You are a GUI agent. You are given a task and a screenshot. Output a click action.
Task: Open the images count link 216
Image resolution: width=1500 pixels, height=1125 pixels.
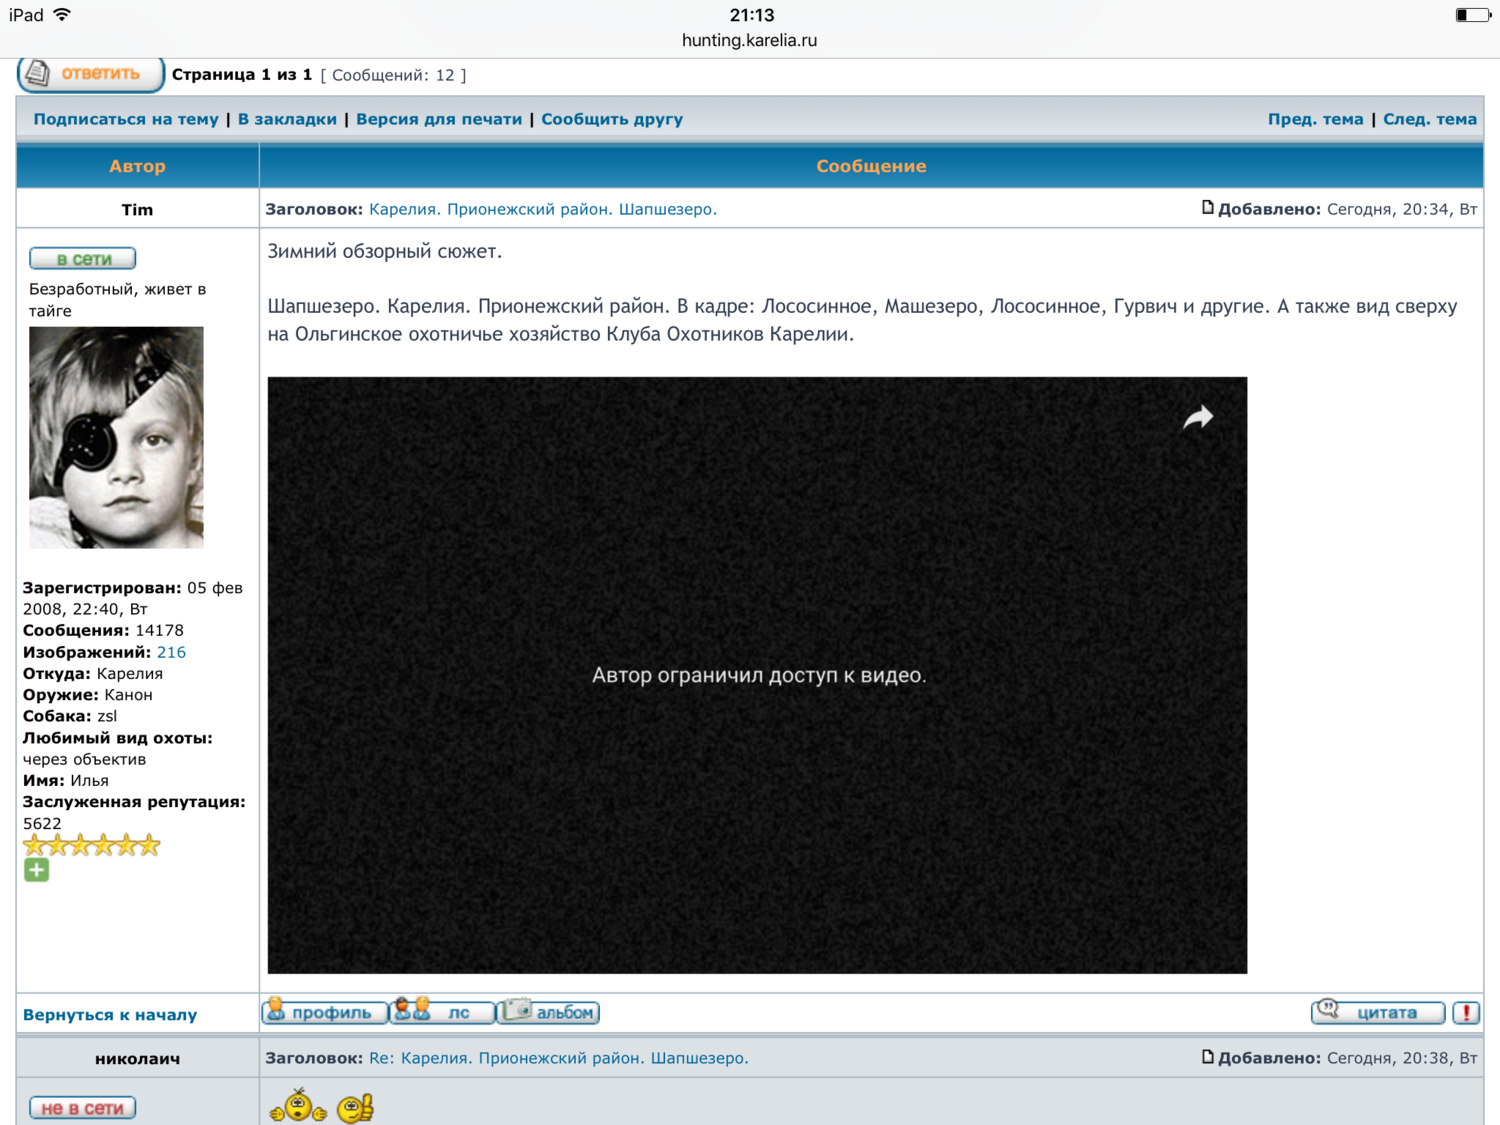(171, 652)
